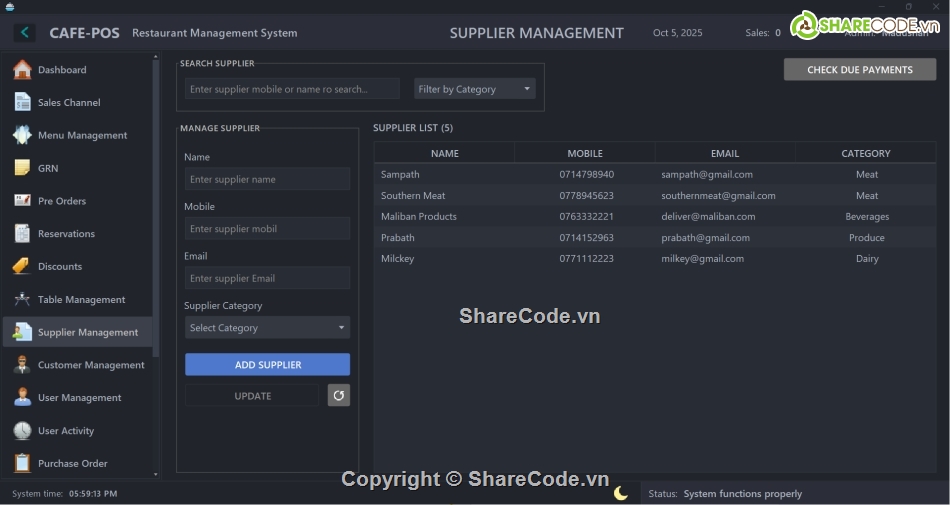Sort the list by the NAME column header
950x505 pixels.
[444, 153]
